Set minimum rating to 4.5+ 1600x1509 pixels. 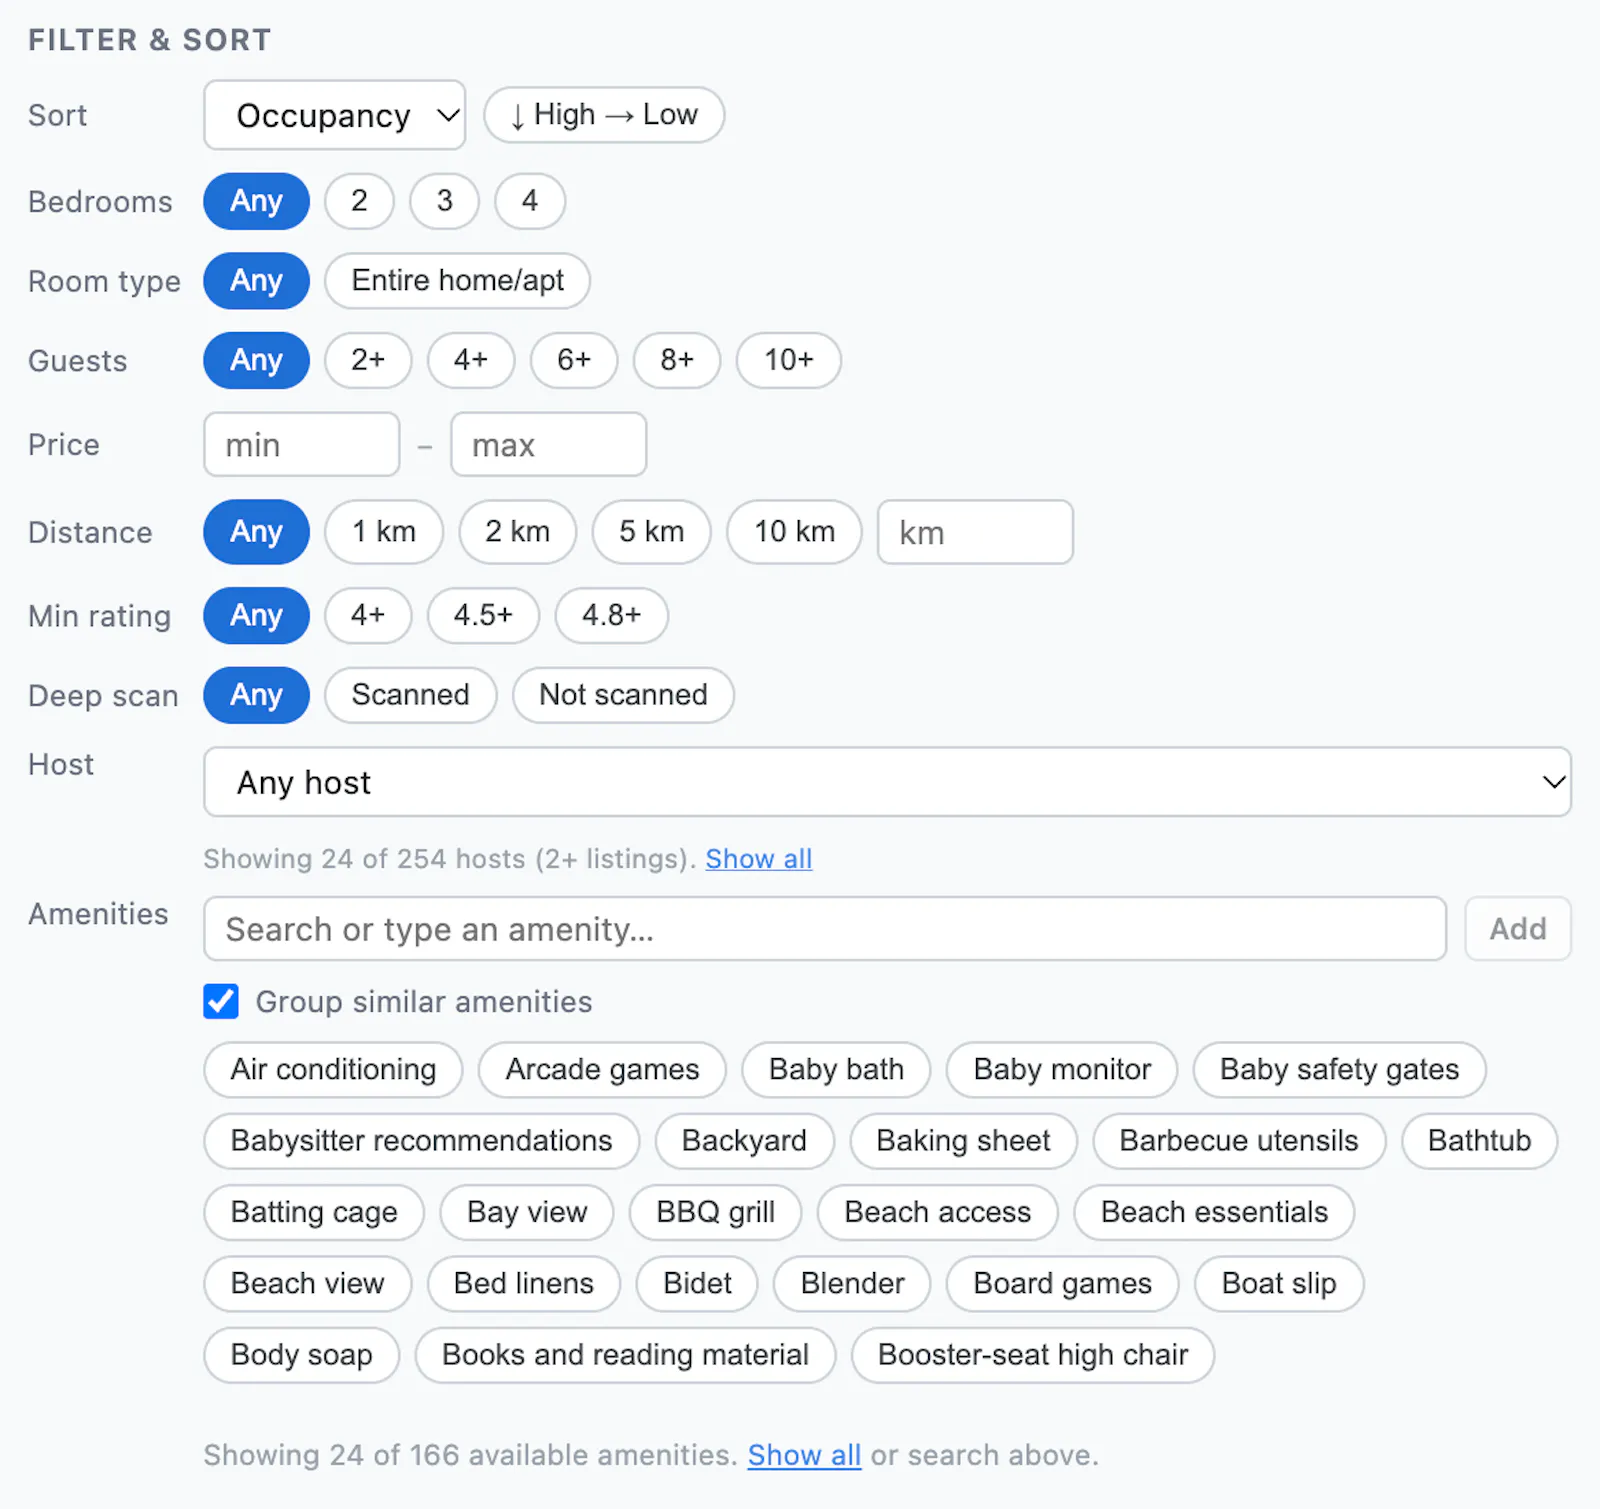coord(483,615)
